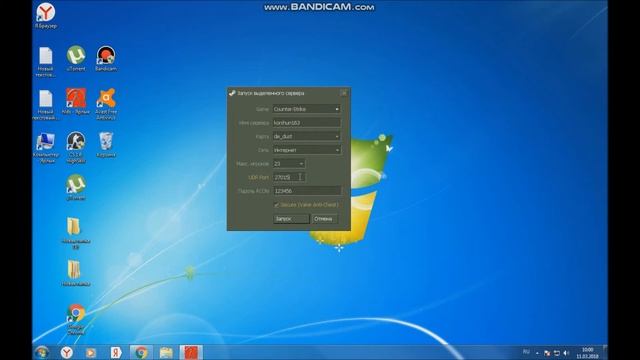Select the Recycle Bin (Корзина) icon
640x360 pixels.
106,144
